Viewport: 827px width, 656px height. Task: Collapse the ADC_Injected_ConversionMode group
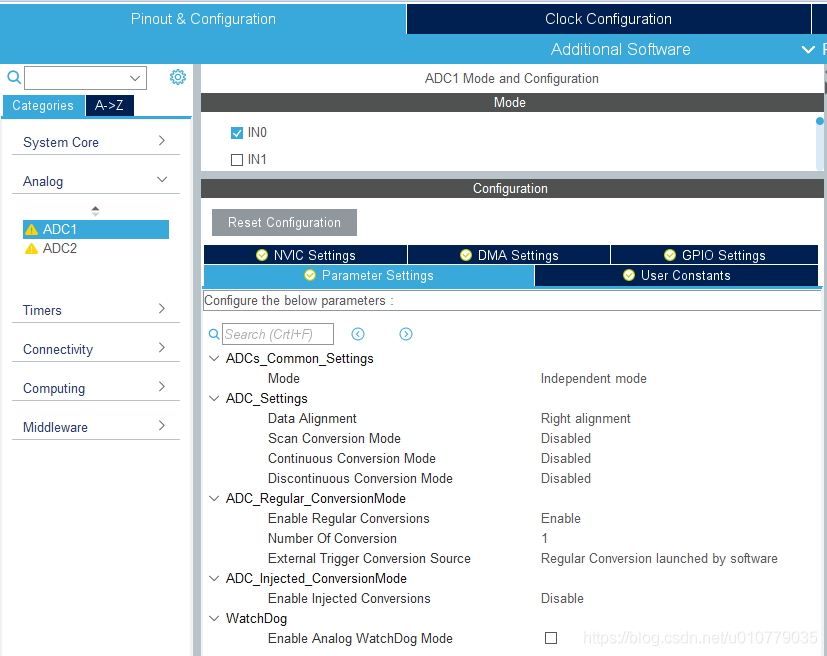pos(214,578)
